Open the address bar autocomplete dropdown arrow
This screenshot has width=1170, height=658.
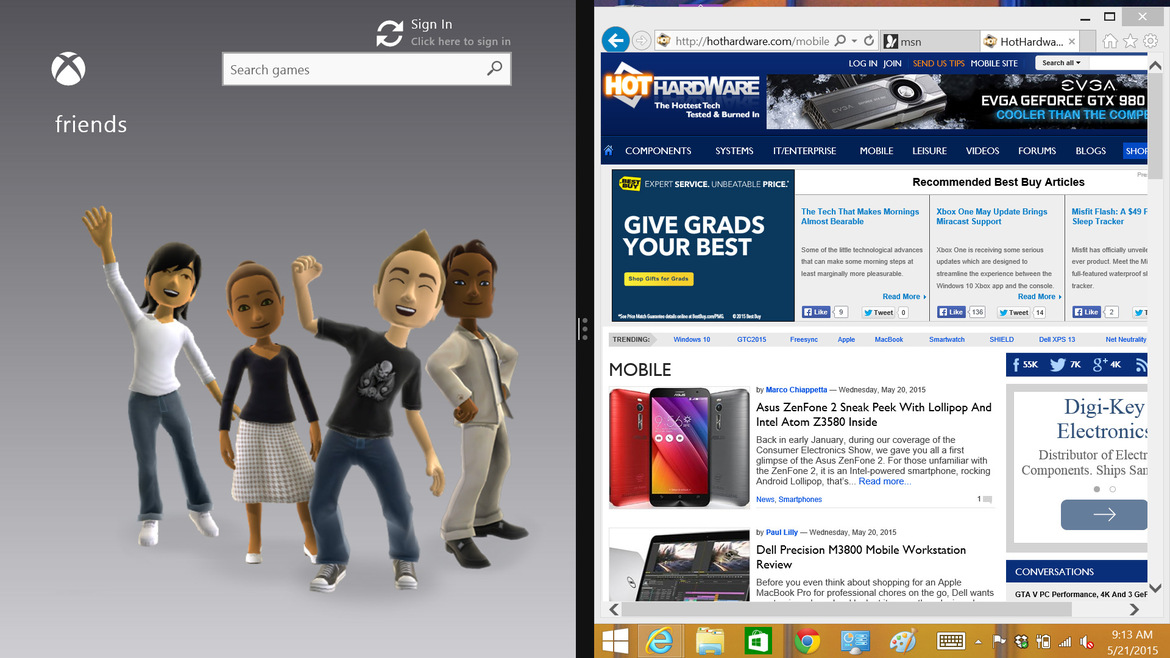[854, 41]
